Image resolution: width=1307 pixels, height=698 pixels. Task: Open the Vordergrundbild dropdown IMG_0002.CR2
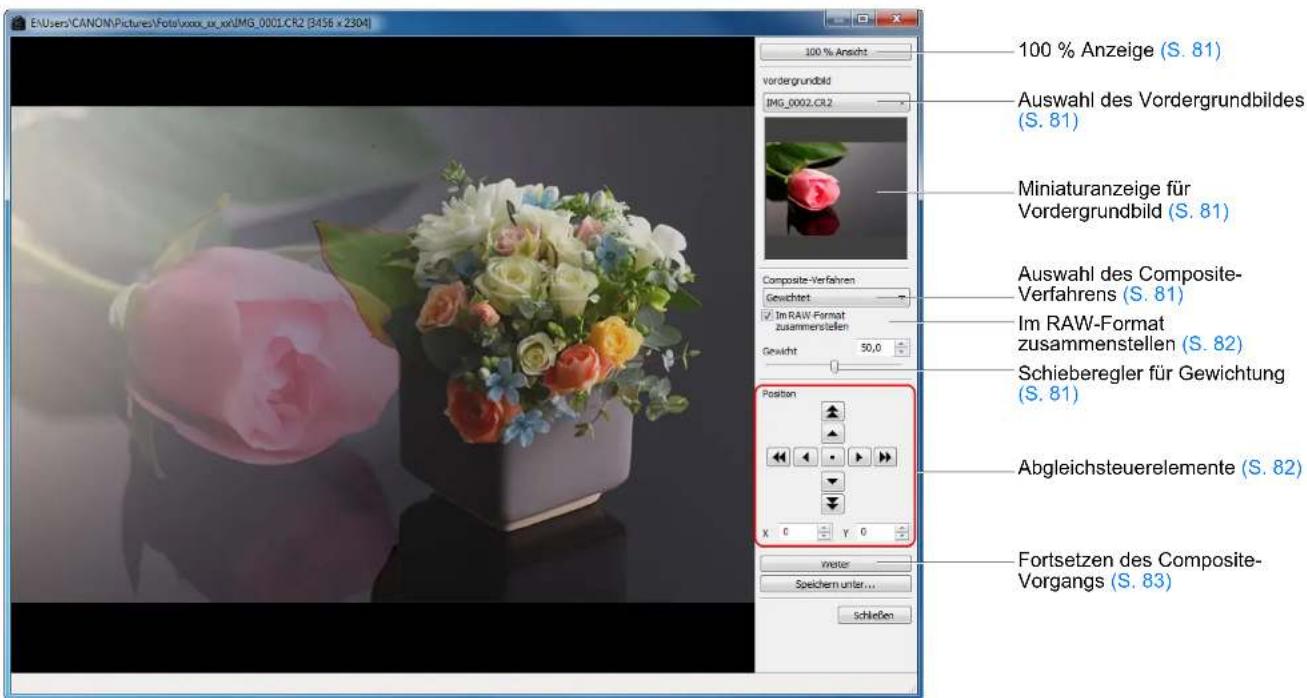tap(835, 101)
